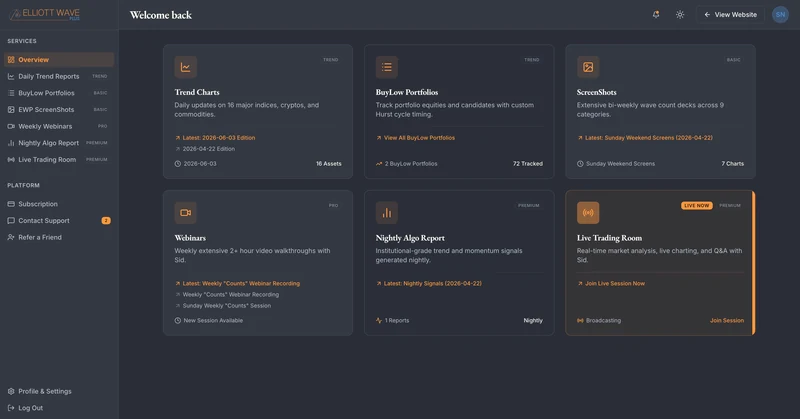The height and width of the screenshot is (419, 800).
Task: Click the notification bell icon
Action: pos(656,15)
